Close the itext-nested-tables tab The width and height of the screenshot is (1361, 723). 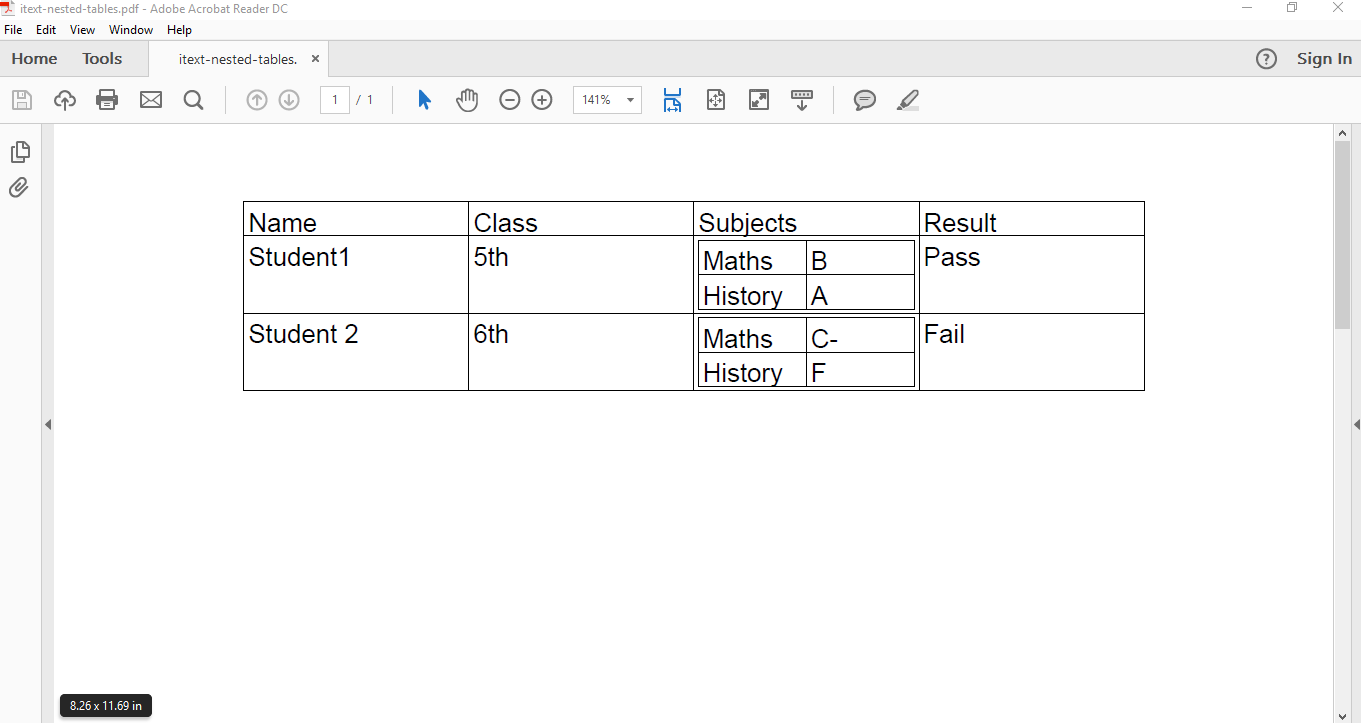[x=315, y=59]
